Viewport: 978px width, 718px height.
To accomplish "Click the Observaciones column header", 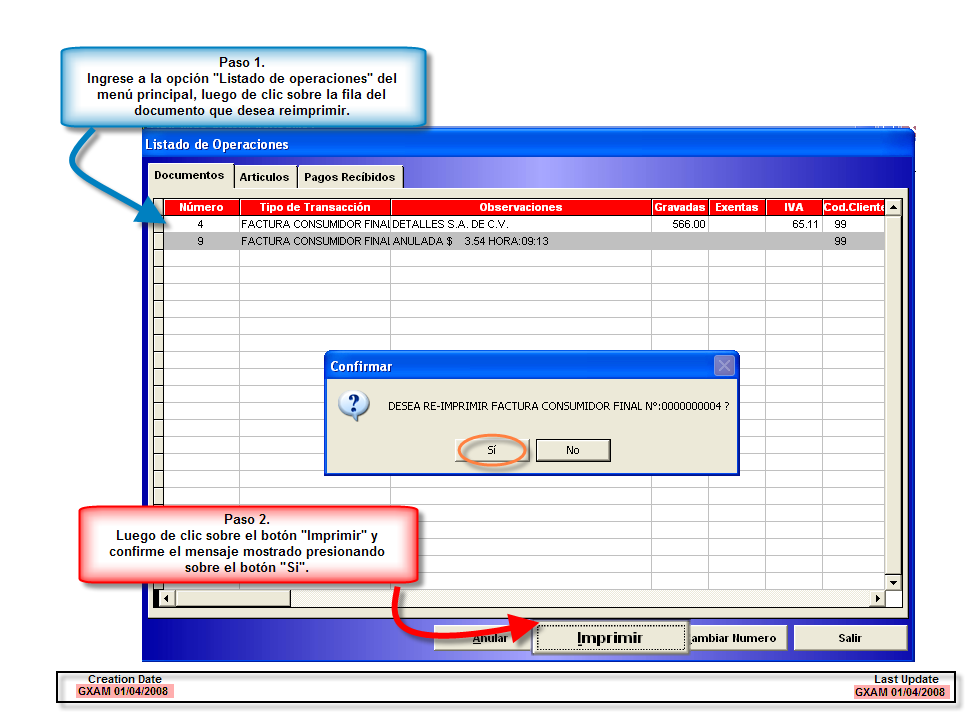I will (520, 207).
